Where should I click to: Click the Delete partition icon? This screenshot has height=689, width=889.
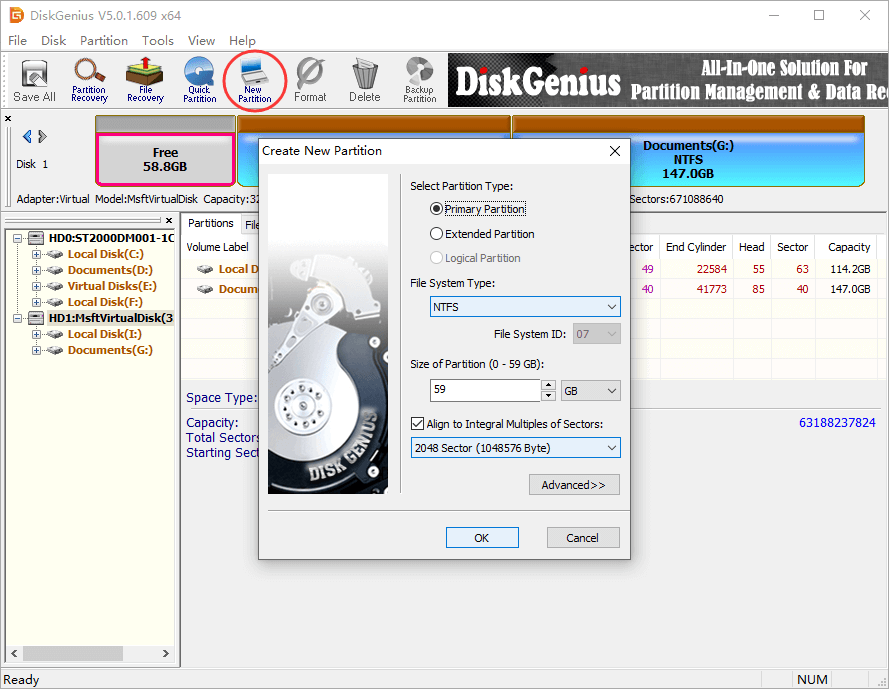(364, 80)
